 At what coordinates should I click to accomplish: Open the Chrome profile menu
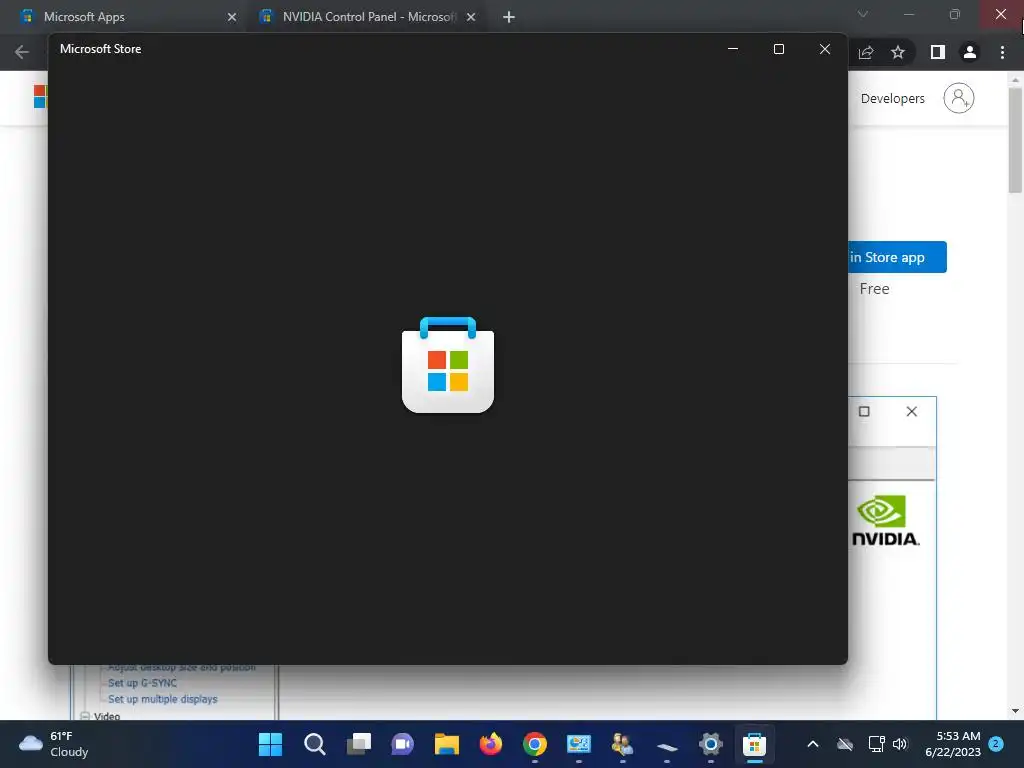(970, 52)
